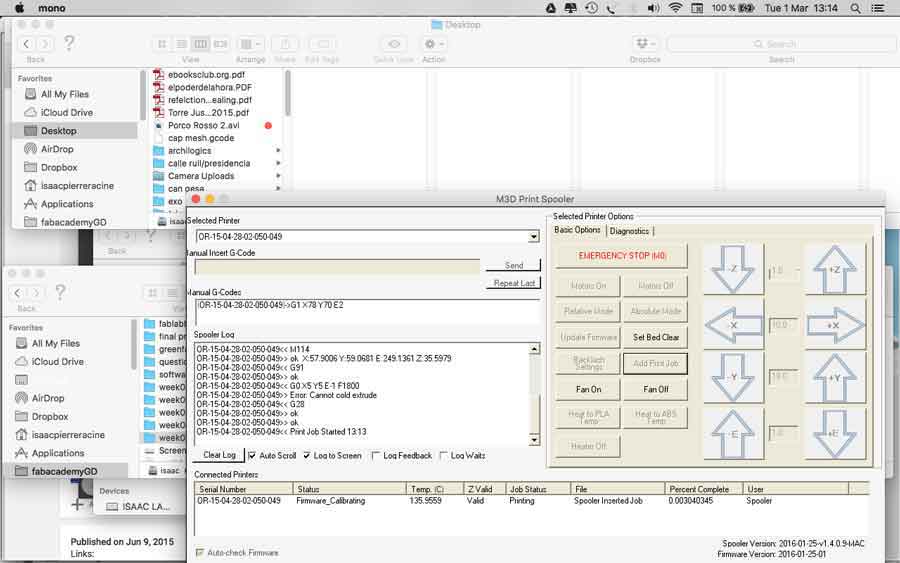This screenshot has width=900, height=563.
Task: Open fabacademyGD in Desktop Finder sidebar
Action: pyautogui.click(x=73, y=222)
